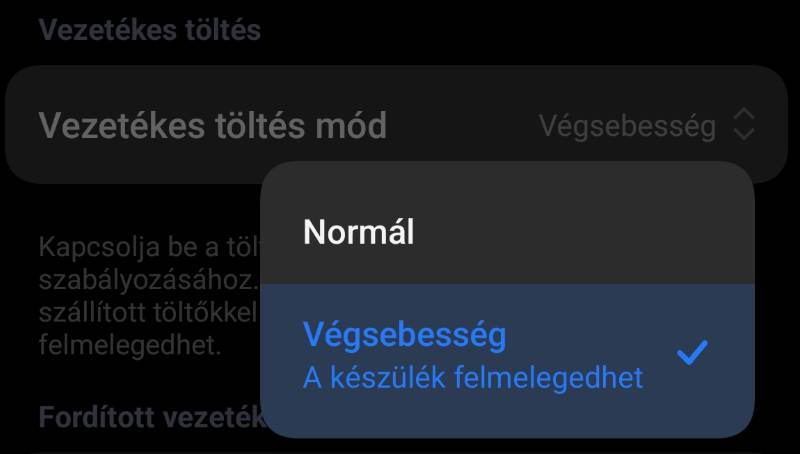The height and width of the screenshot is (454, 800).
Task: Open the Vezetékes töltés mód dropdown
Action: (396, 125)
